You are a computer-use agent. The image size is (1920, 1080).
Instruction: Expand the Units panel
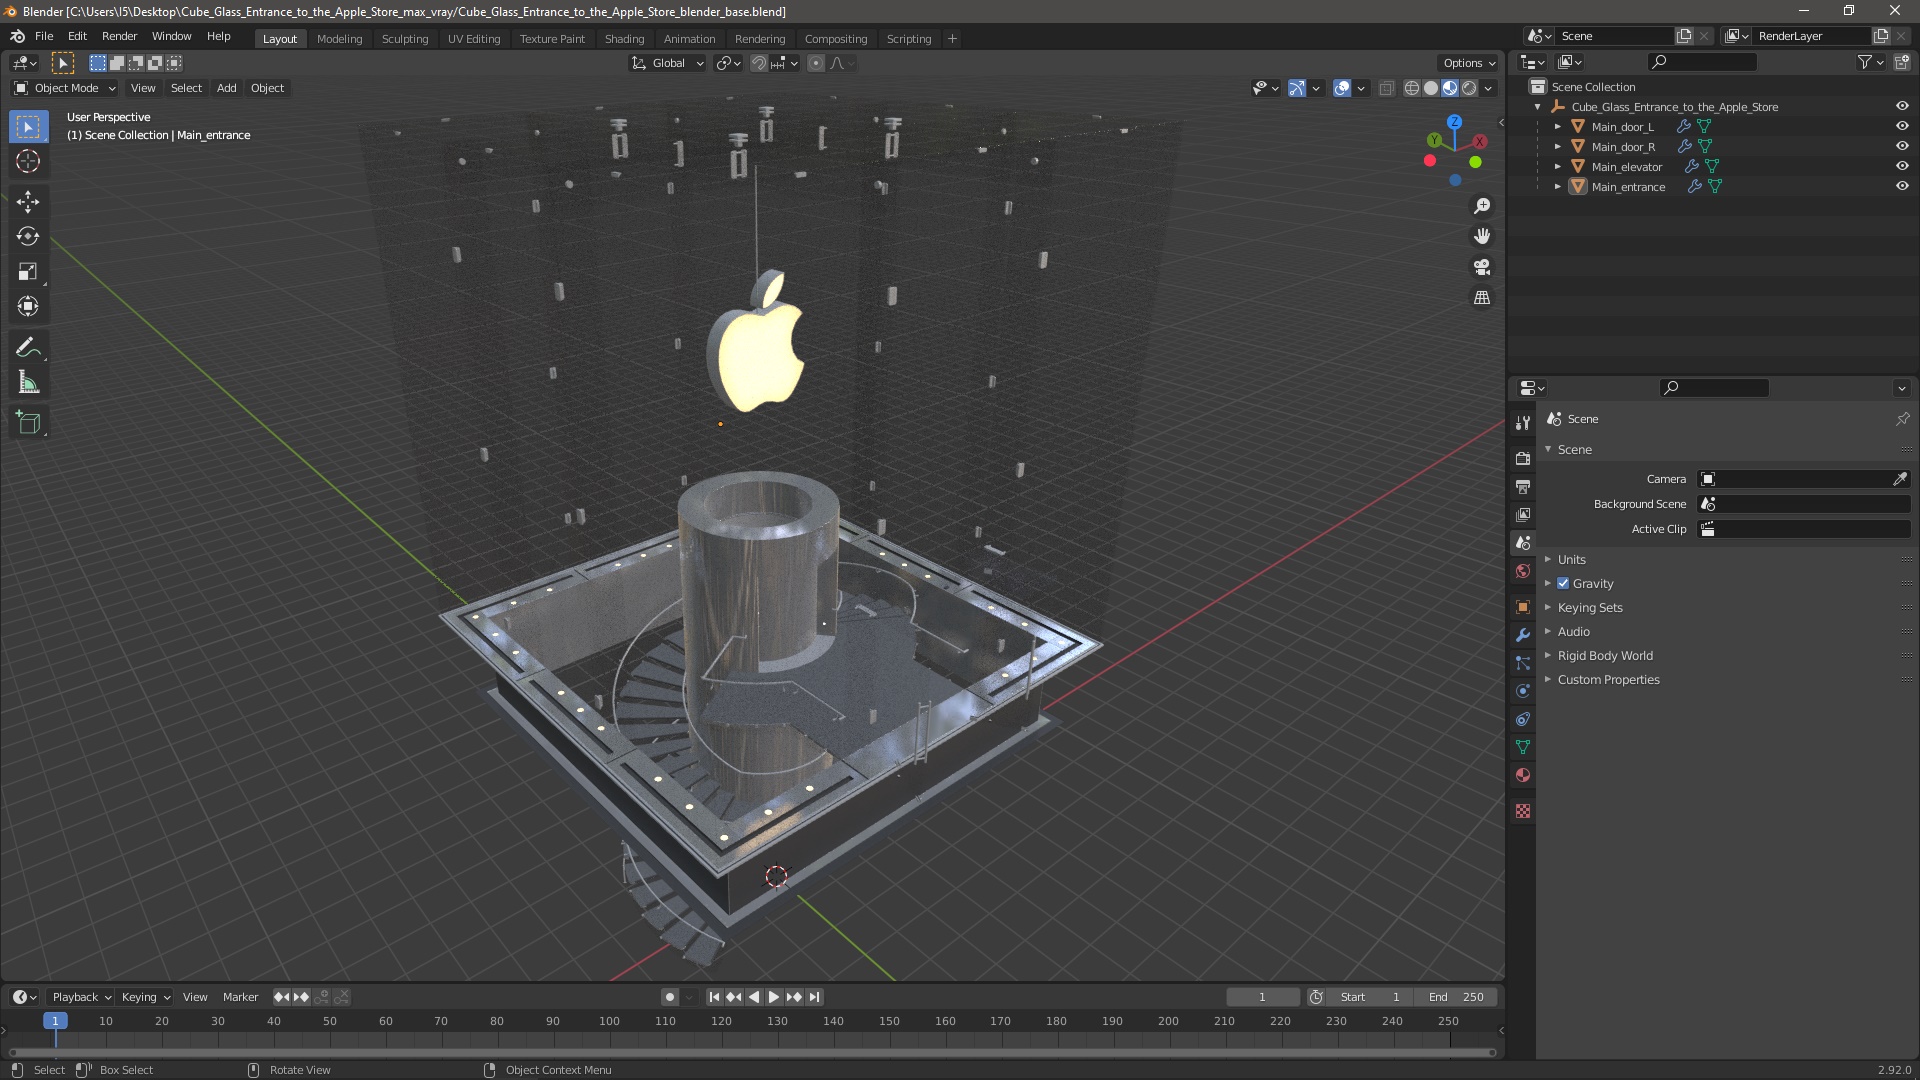tap(1571, 560)
